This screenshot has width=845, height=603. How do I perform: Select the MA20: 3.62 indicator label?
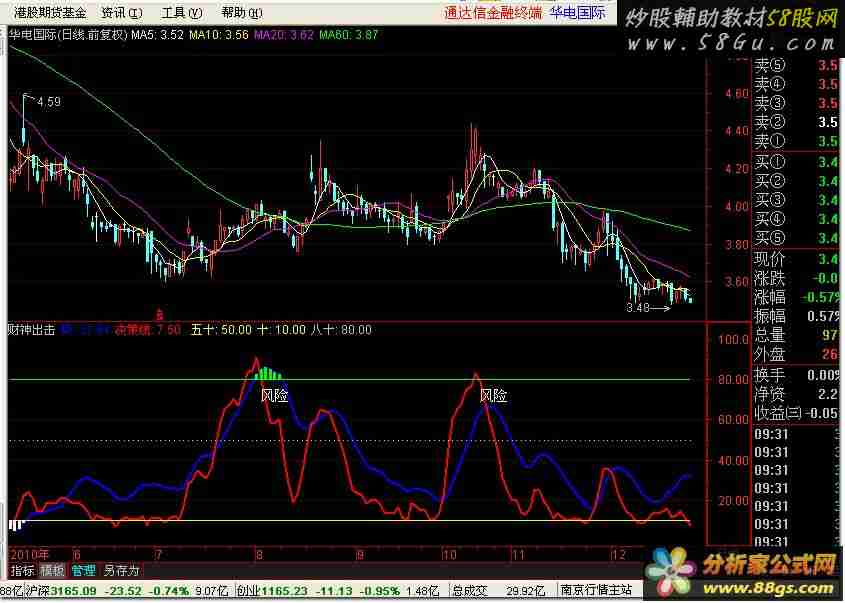[283, 35]
